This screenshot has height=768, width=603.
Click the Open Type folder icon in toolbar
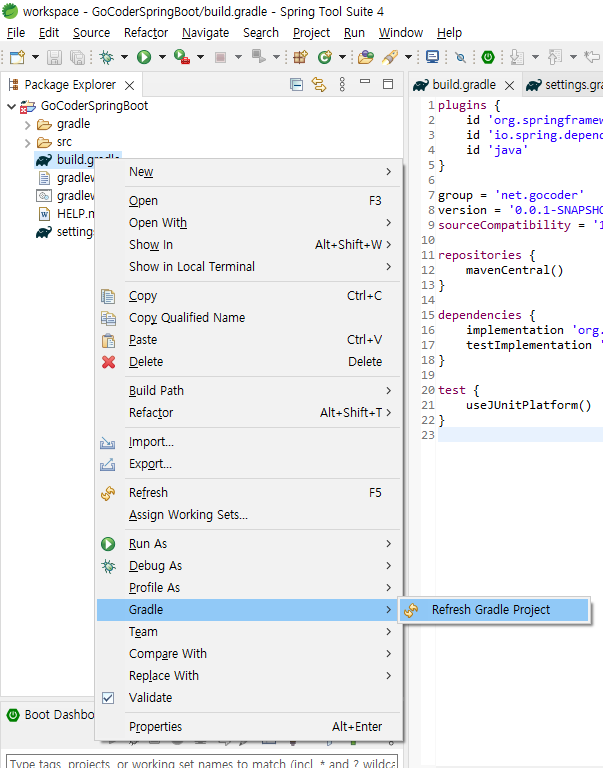(x=365, y=57)
